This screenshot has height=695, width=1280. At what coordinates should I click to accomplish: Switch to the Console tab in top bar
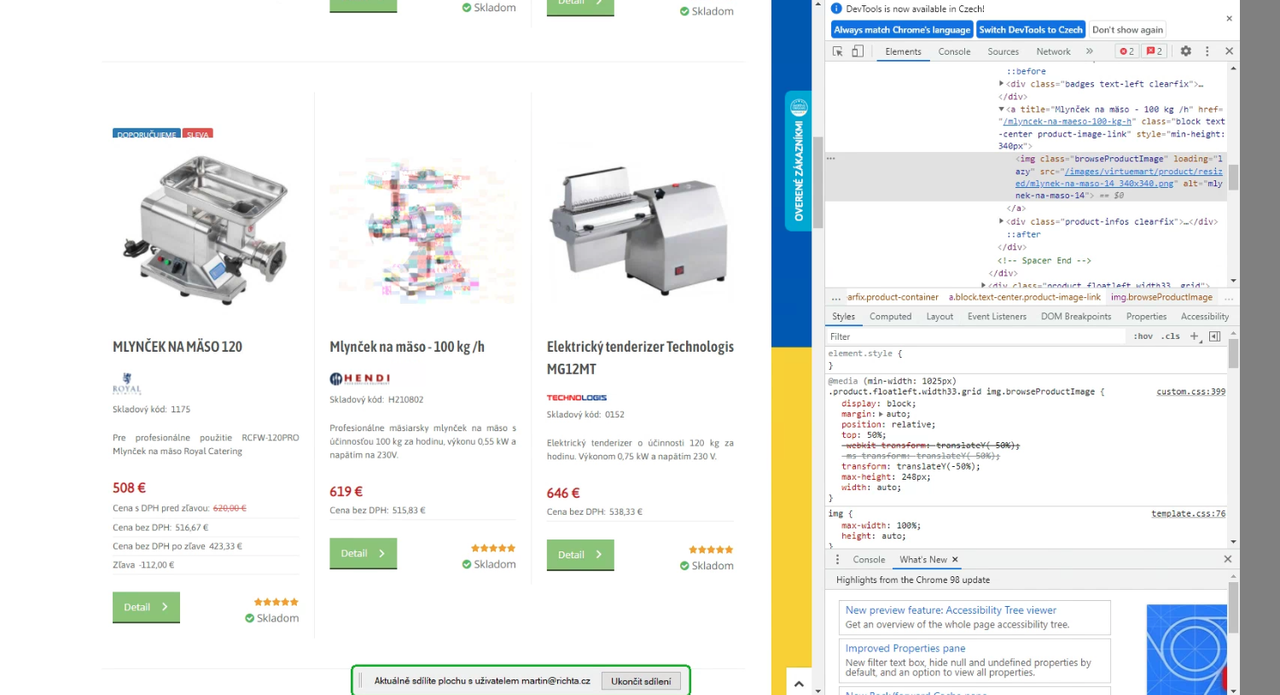pyautogui.click(x=954, y=51)
